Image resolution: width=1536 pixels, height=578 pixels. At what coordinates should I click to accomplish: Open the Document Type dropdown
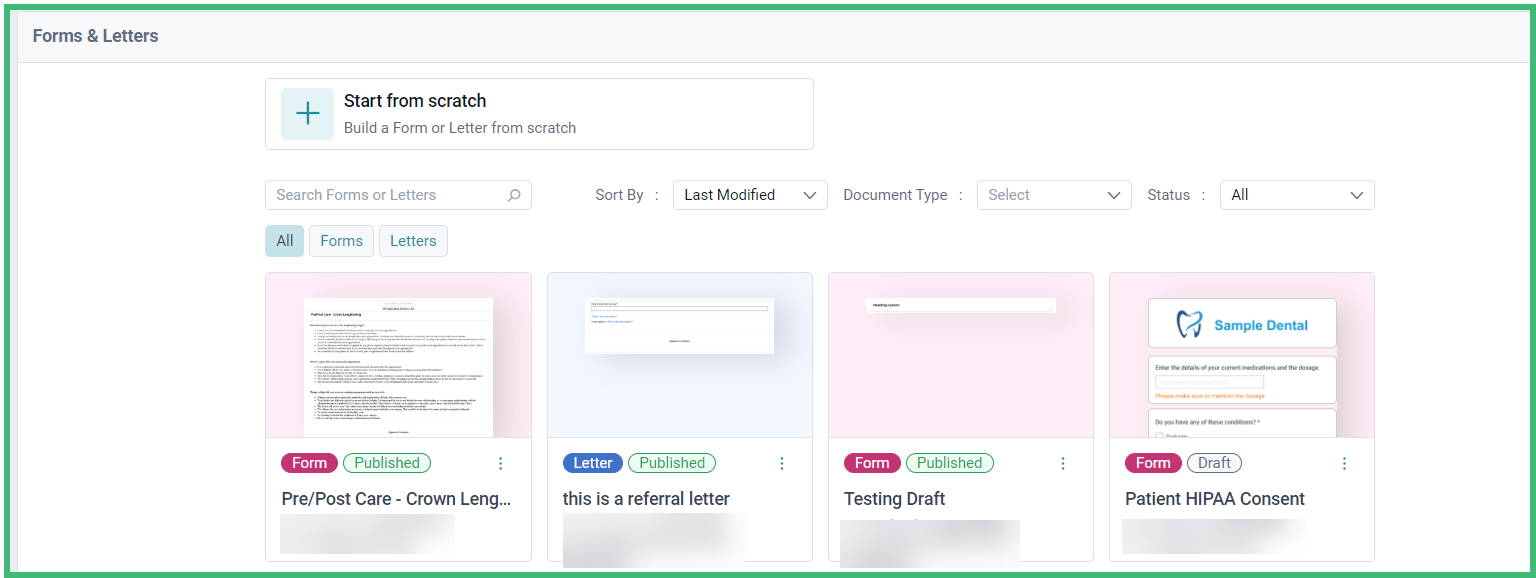[1054, 194]
